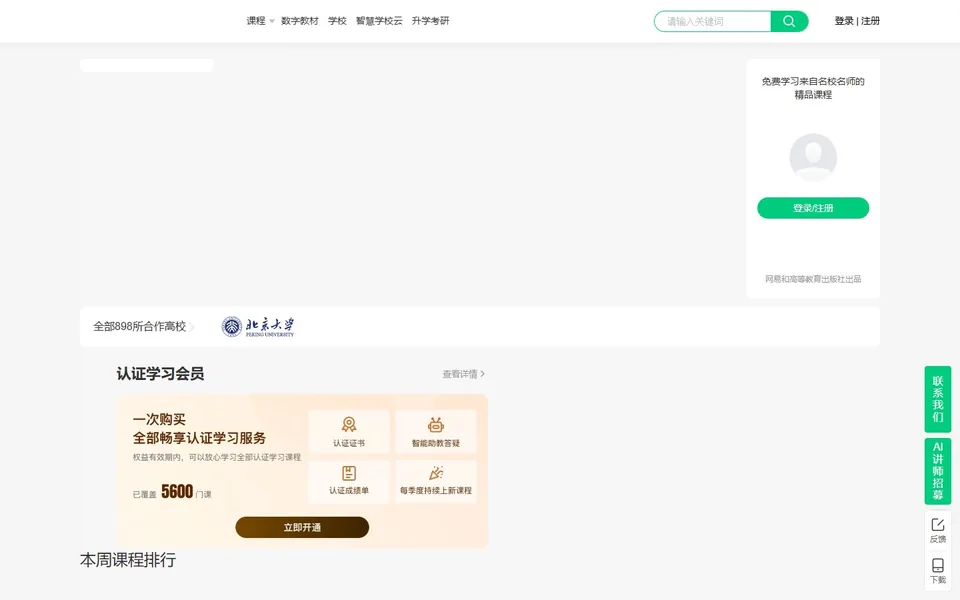The image size is (960, 600).
Task: Click the 认证成绩单 document icon
Action: coord(349,473)
